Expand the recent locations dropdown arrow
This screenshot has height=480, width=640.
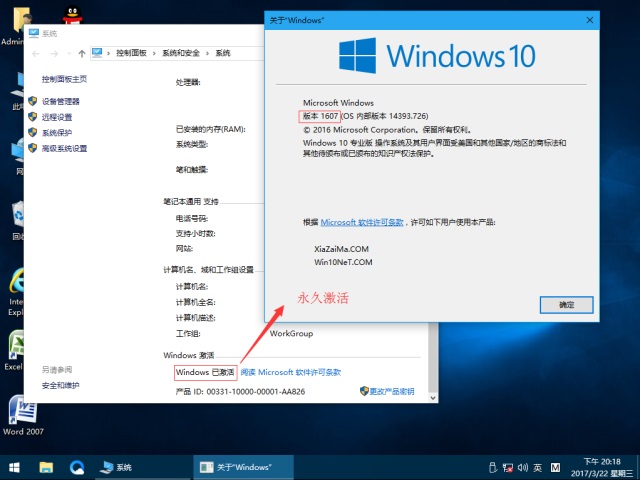tap(68, 52)
